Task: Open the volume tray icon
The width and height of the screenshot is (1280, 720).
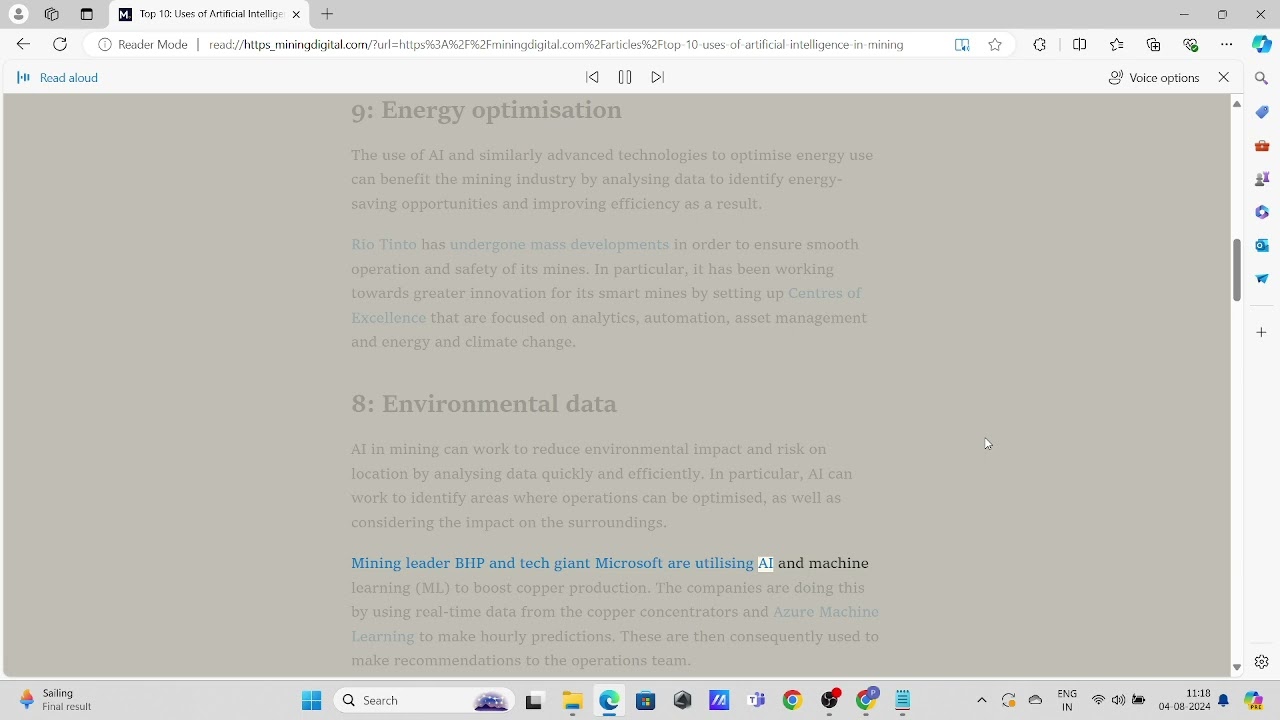Action: [1119, 701]
